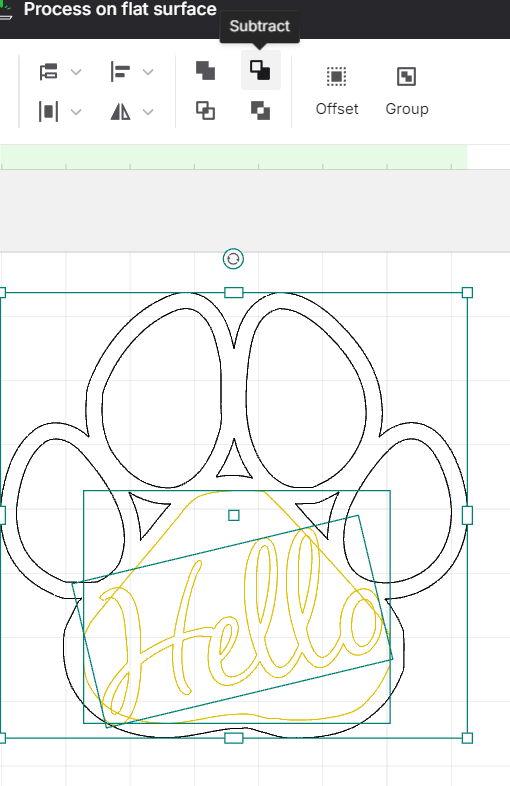Click the flip/reflect icon

pyautogui.click(x=120, y=111)
